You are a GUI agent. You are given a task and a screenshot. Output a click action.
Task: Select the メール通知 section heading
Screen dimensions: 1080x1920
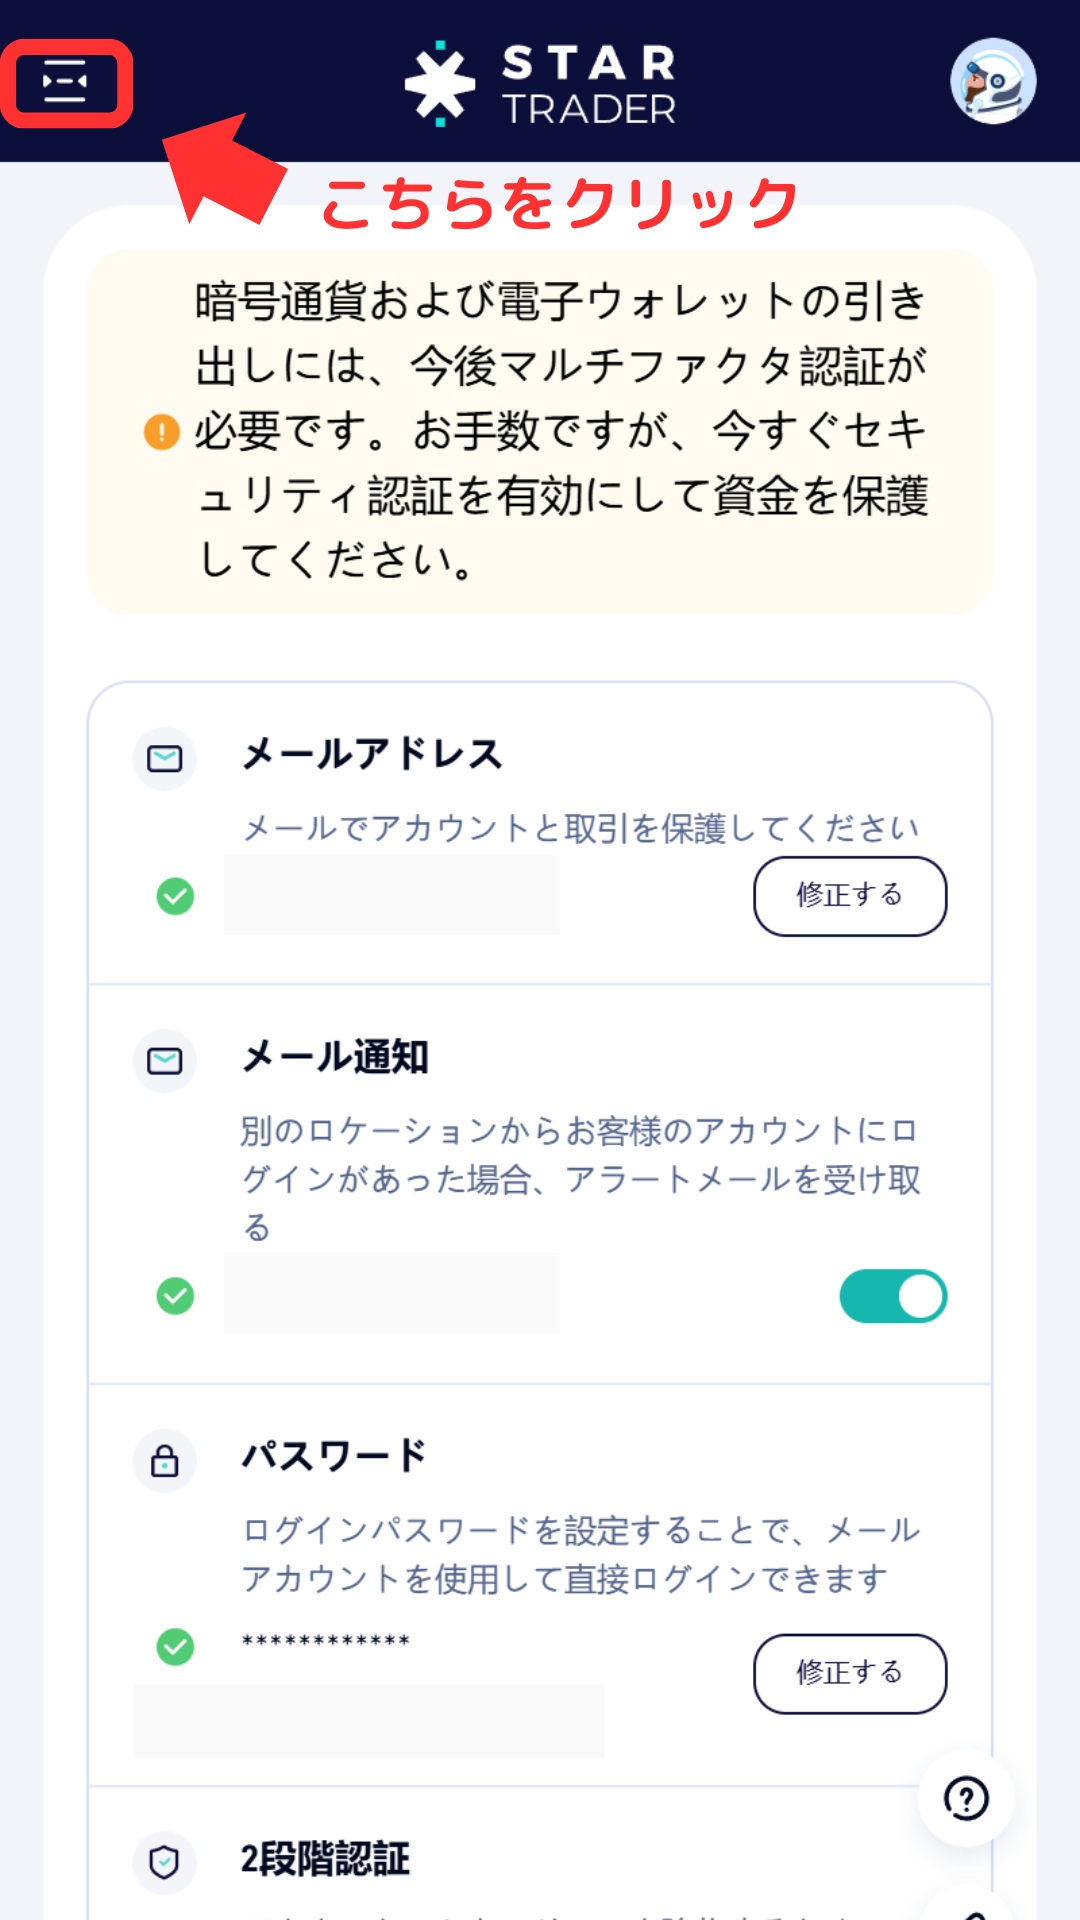[336, 1057]
